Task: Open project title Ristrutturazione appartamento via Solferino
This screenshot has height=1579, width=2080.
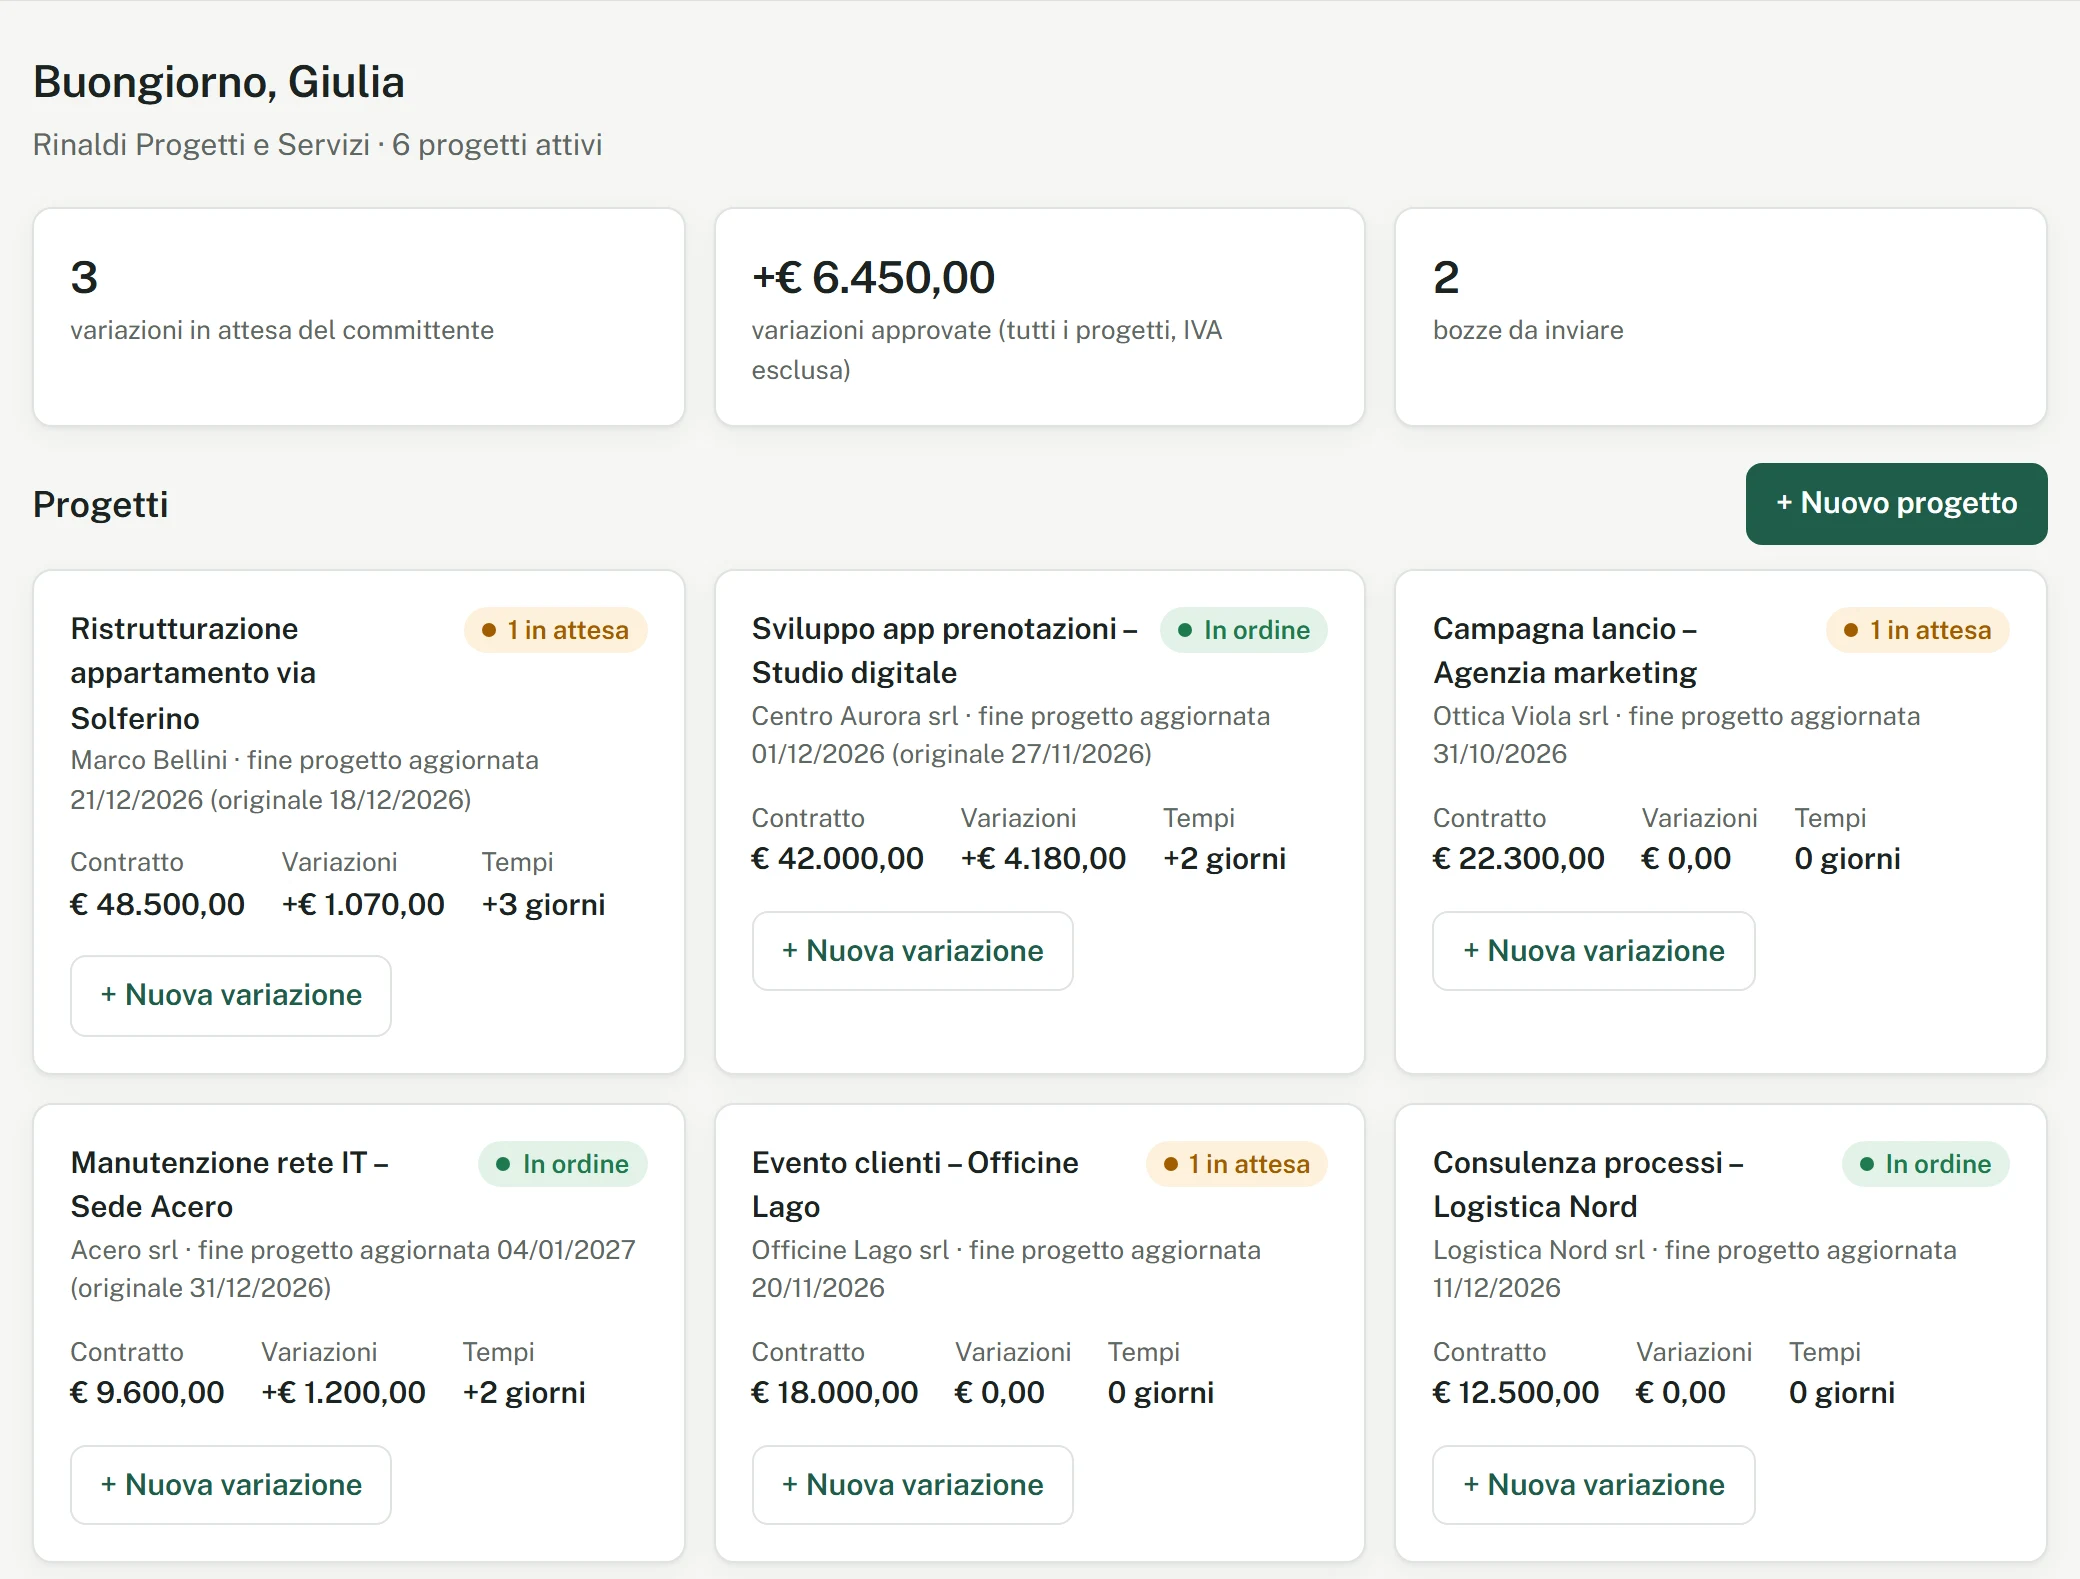Action: click(193, 673)
